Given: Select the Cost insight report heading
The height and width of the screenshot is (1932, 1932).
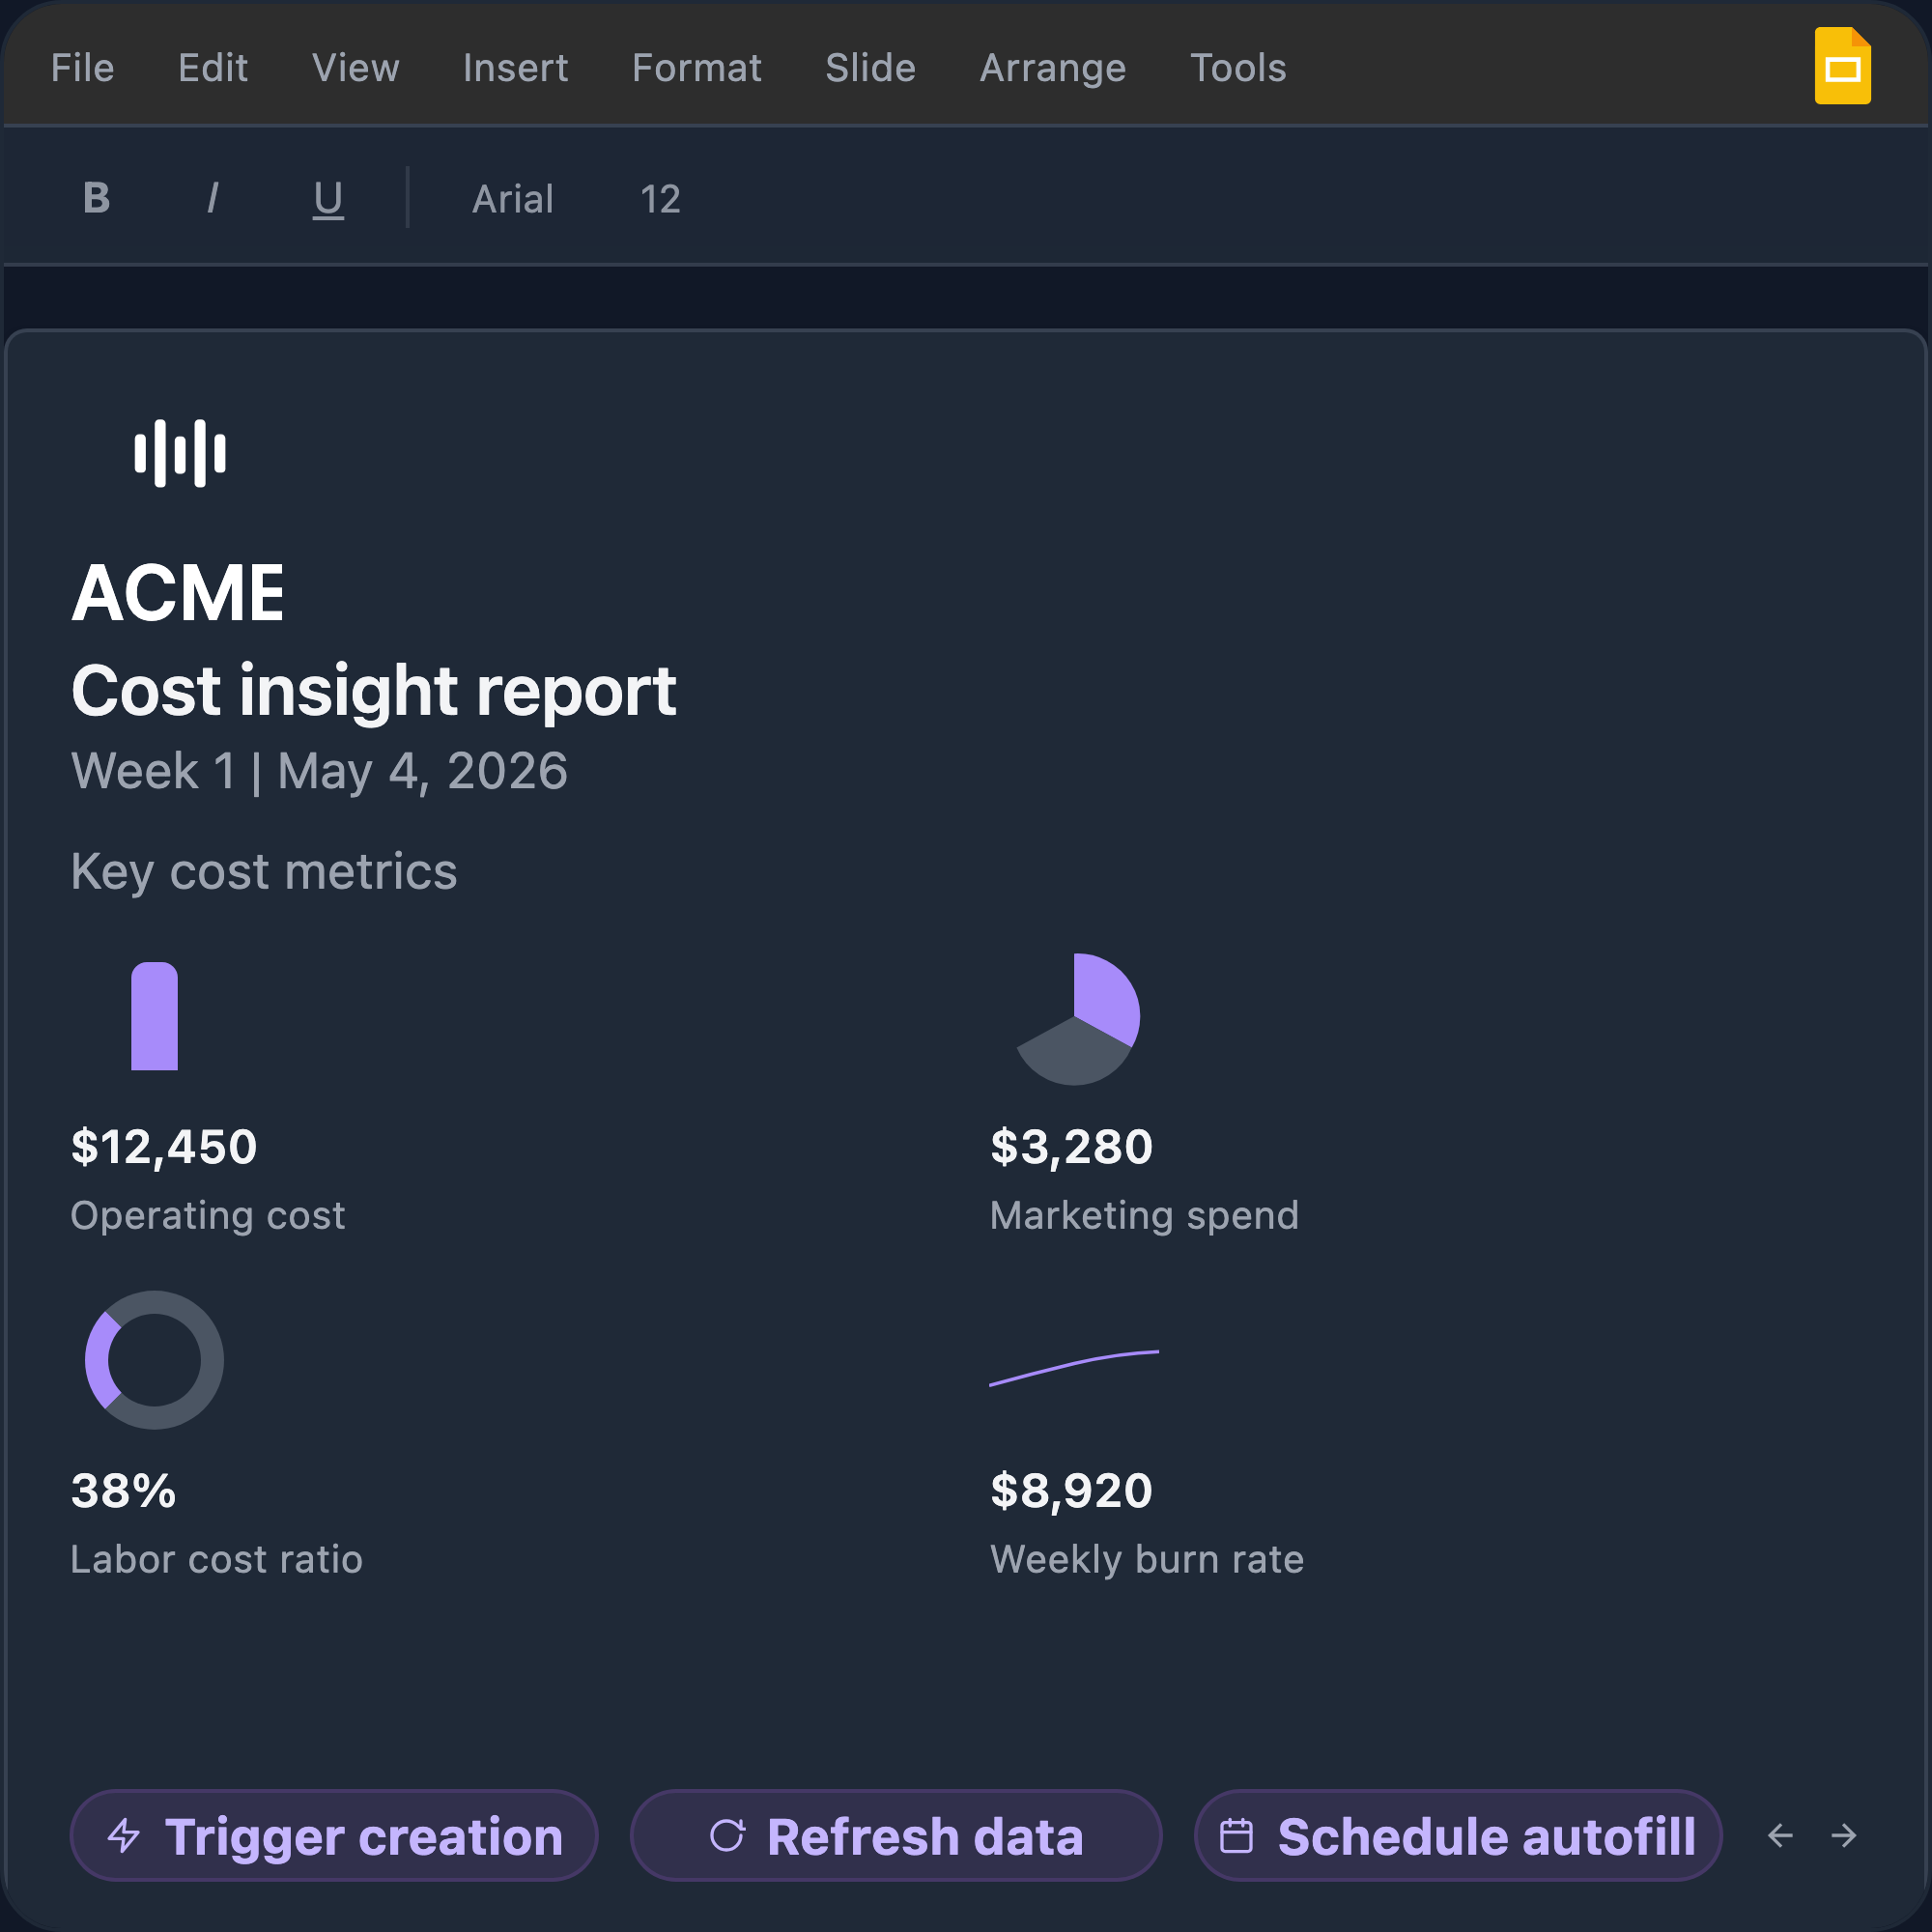Looking at the screenshot, I should tap(374, 691).
